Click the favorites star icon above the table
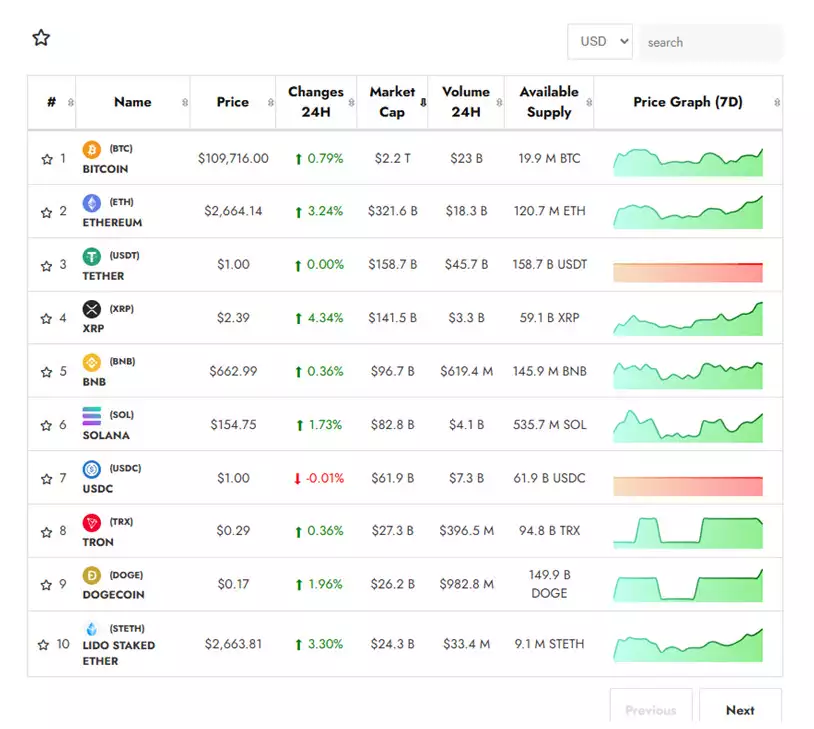This screenshot has width=814, height=729. click(x=41, y=37)
